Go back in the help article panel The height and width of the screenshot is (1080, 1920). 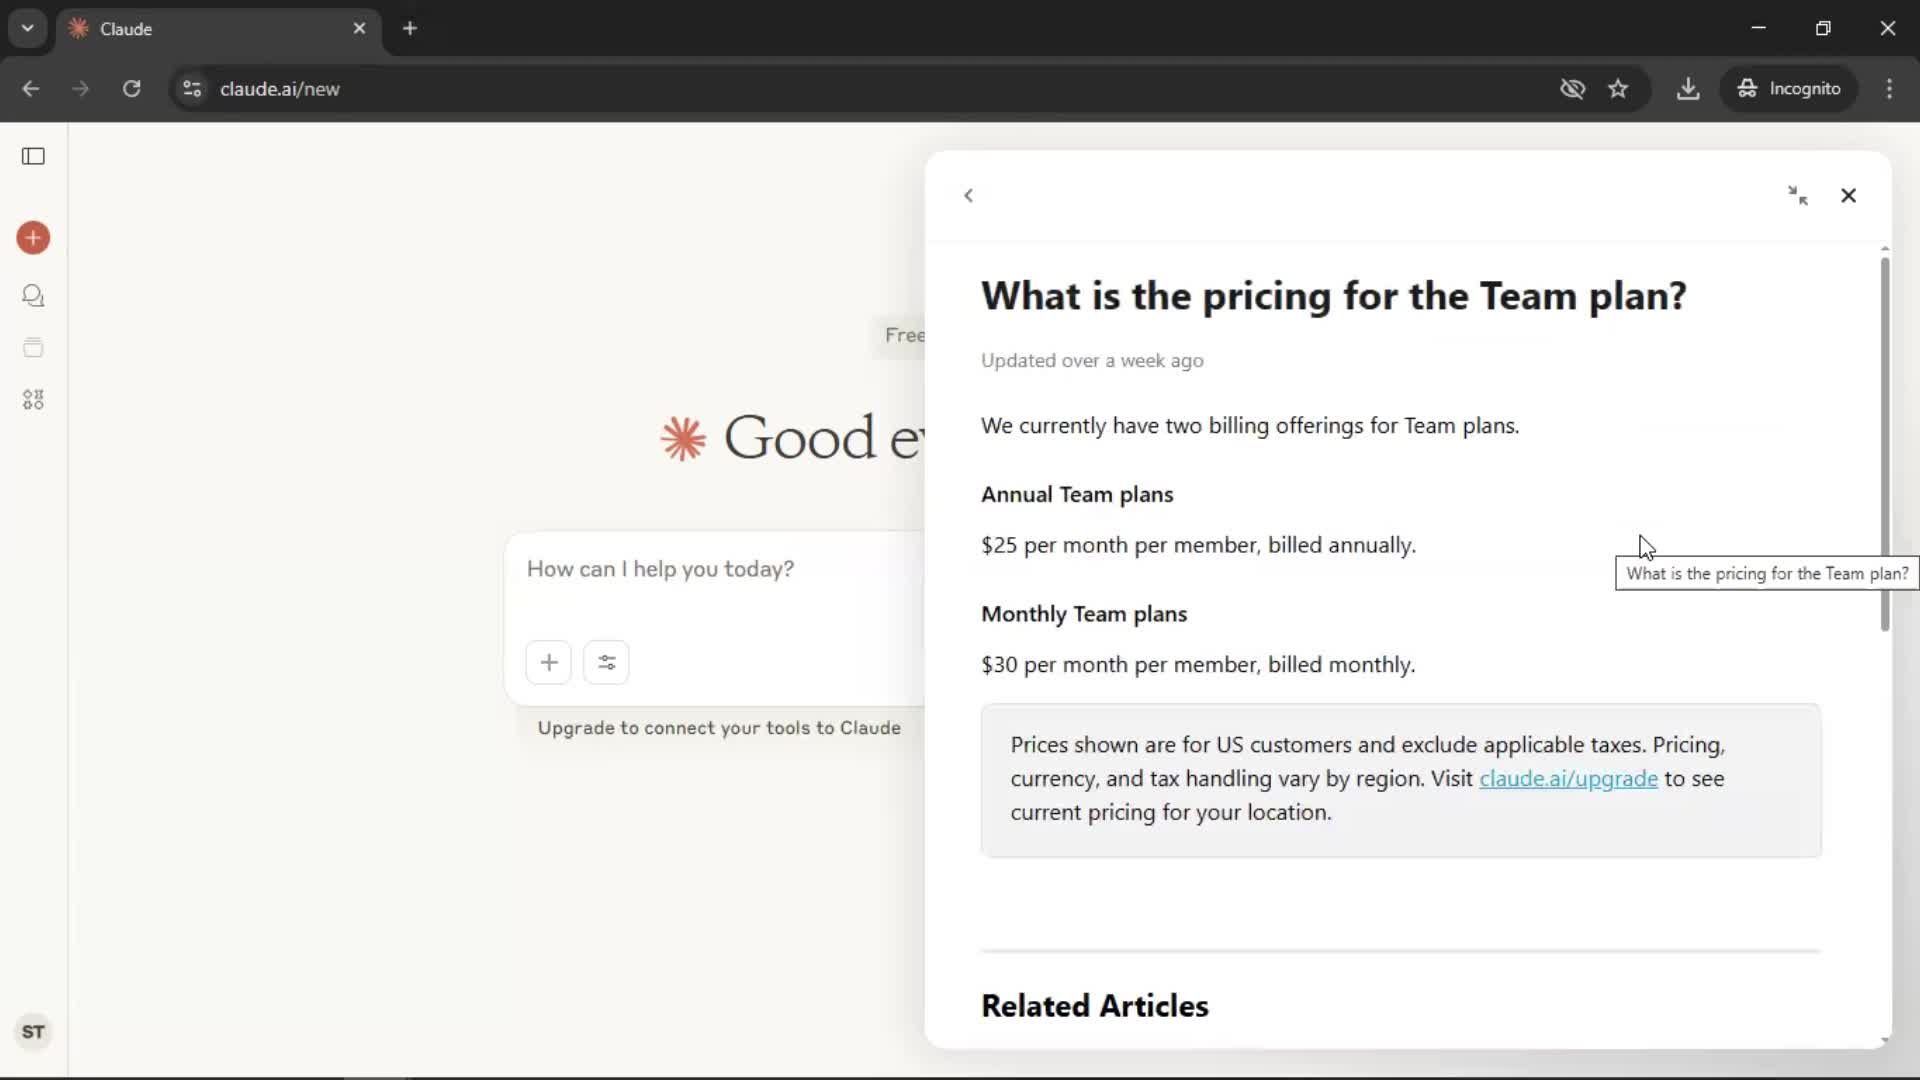click(968, 195)
